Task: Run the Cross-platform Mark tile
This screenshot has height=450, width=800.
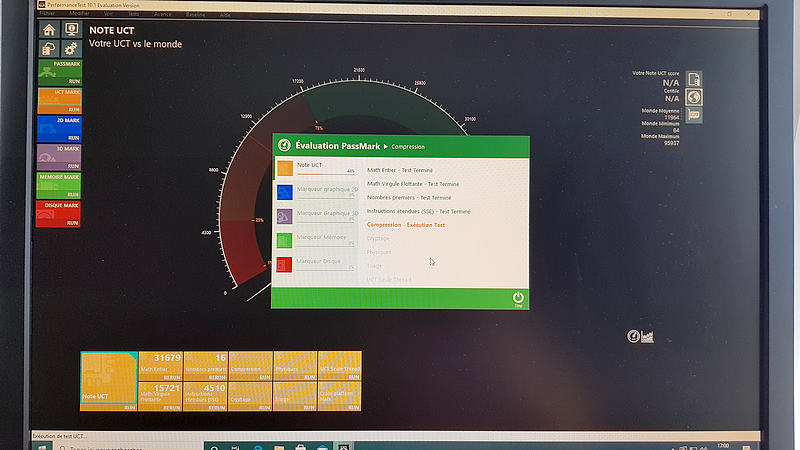Action: pos(354,408)
